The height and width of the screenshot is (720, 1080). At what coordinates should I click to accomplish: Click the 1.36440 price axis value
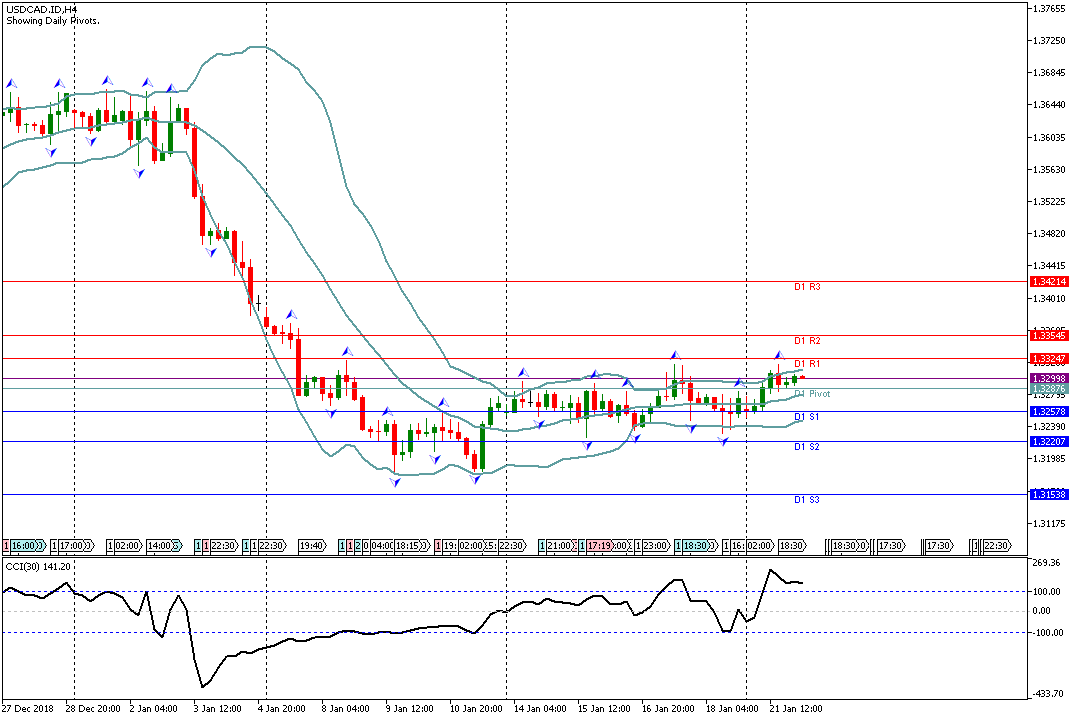coord(1049,105)
